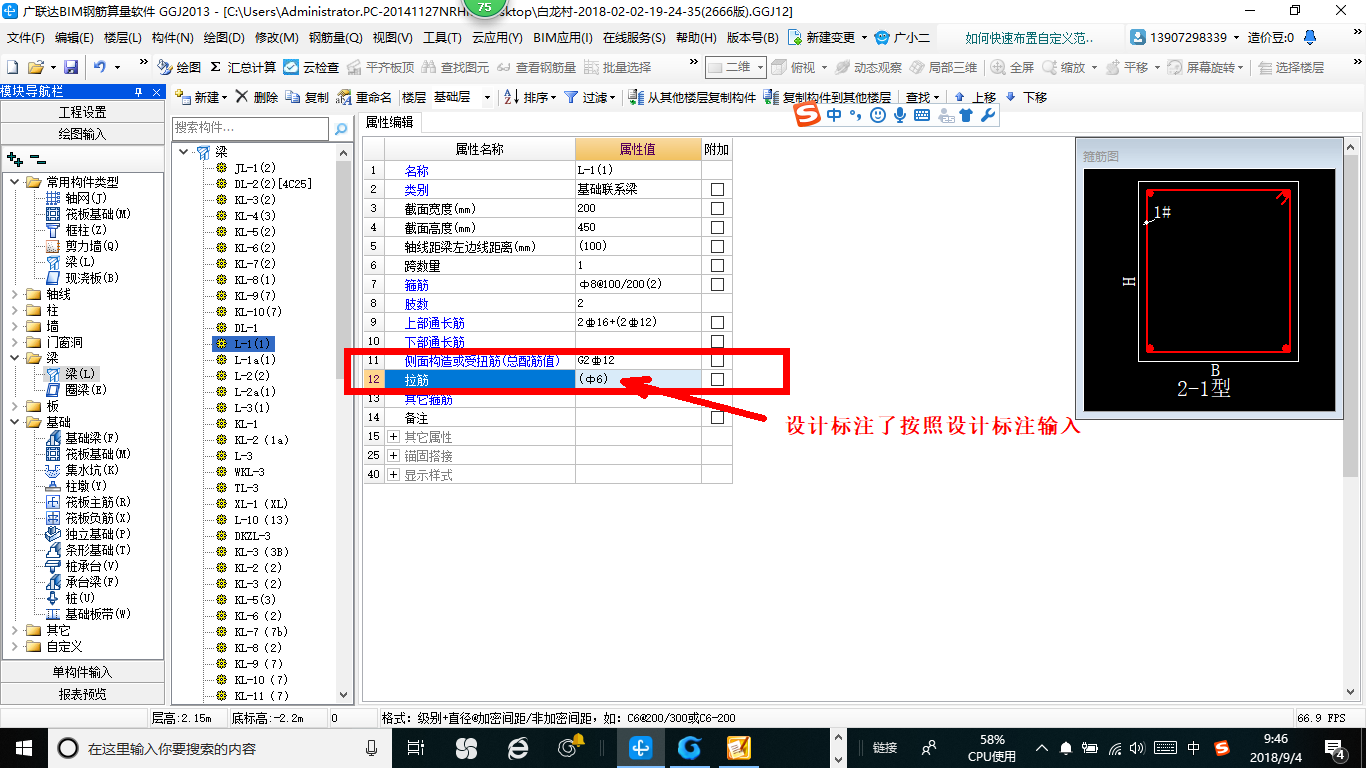Screen dimensions: 1366x768
Task: Expand 其它属性 row in property table
Action: [393, 437]
